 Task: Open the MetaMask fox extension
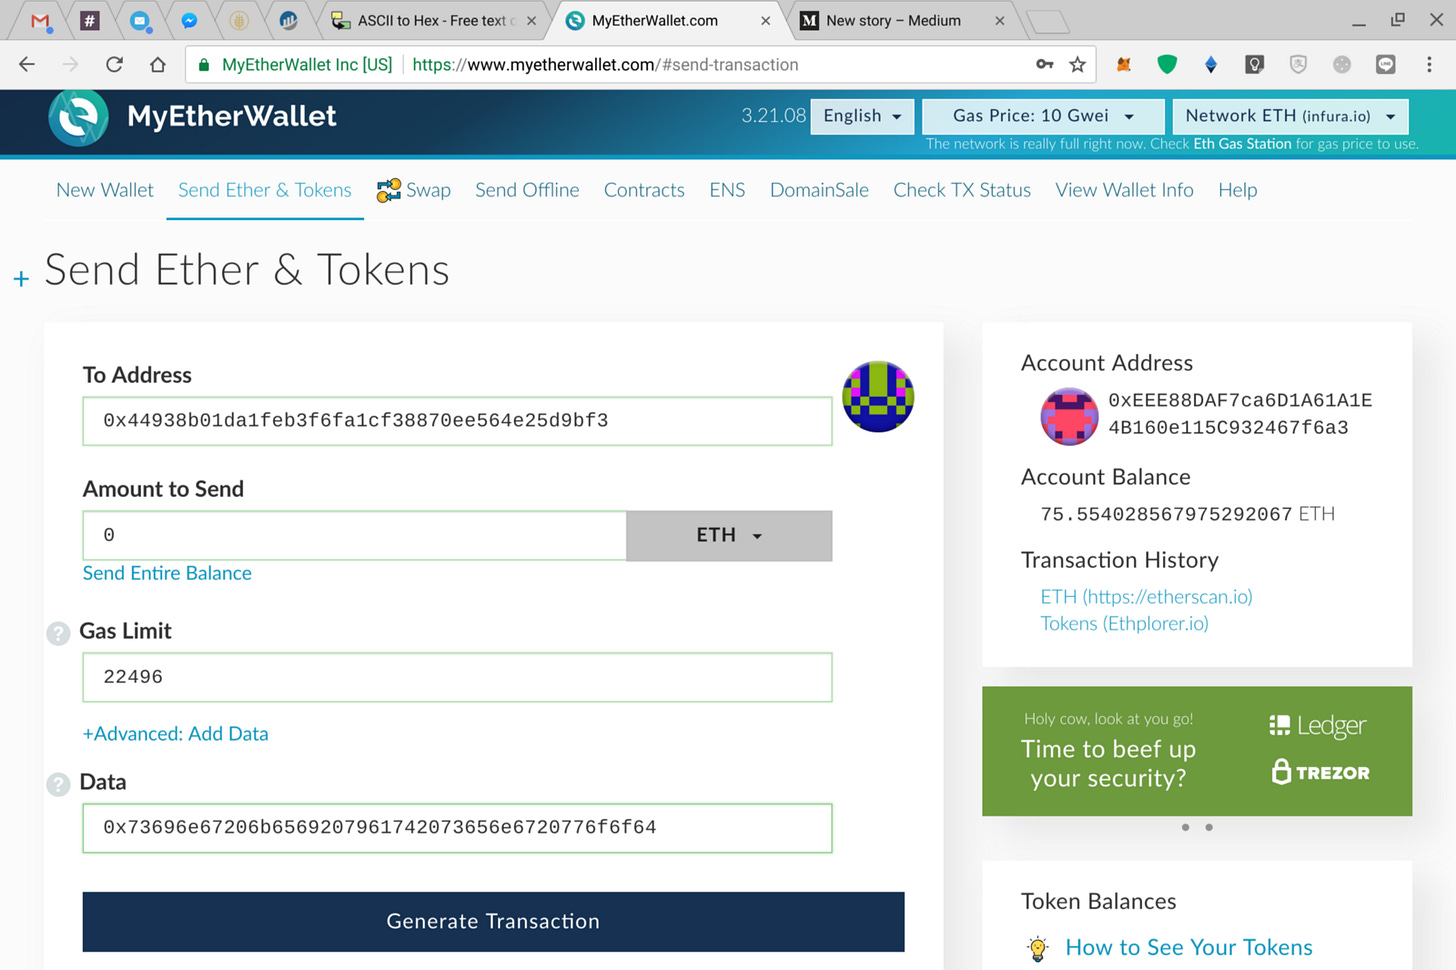pyautogui.click(x=1124, y=64)
